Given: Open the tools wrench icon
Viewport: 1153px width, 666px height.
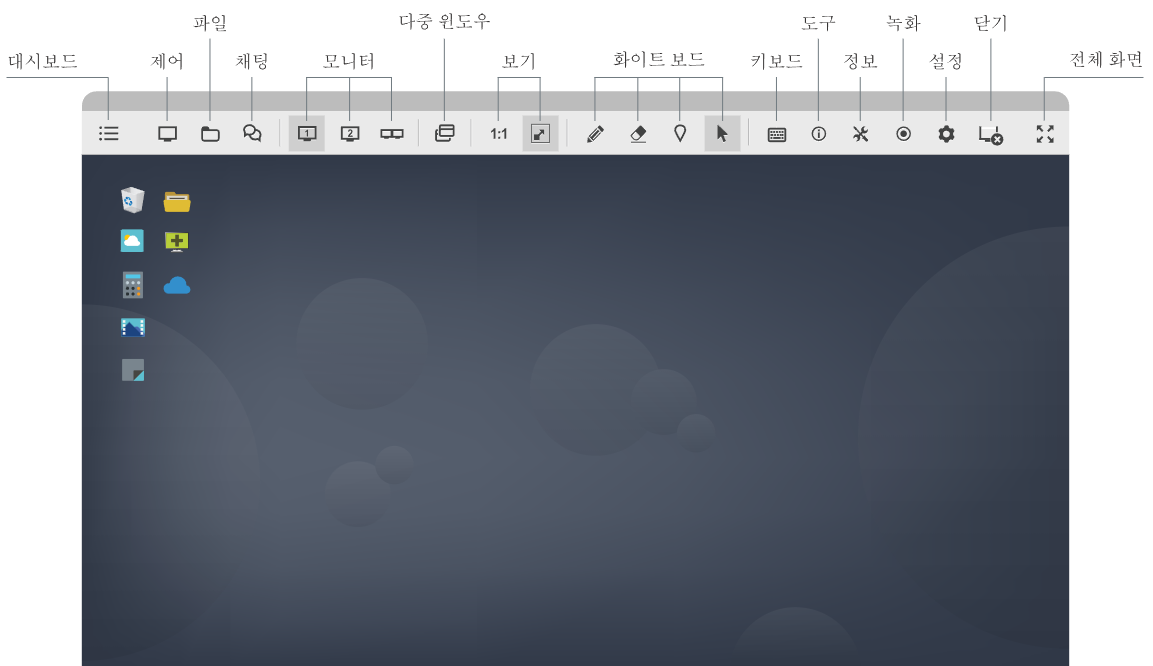Looking at the screenshot, I should tap(860, 134).
